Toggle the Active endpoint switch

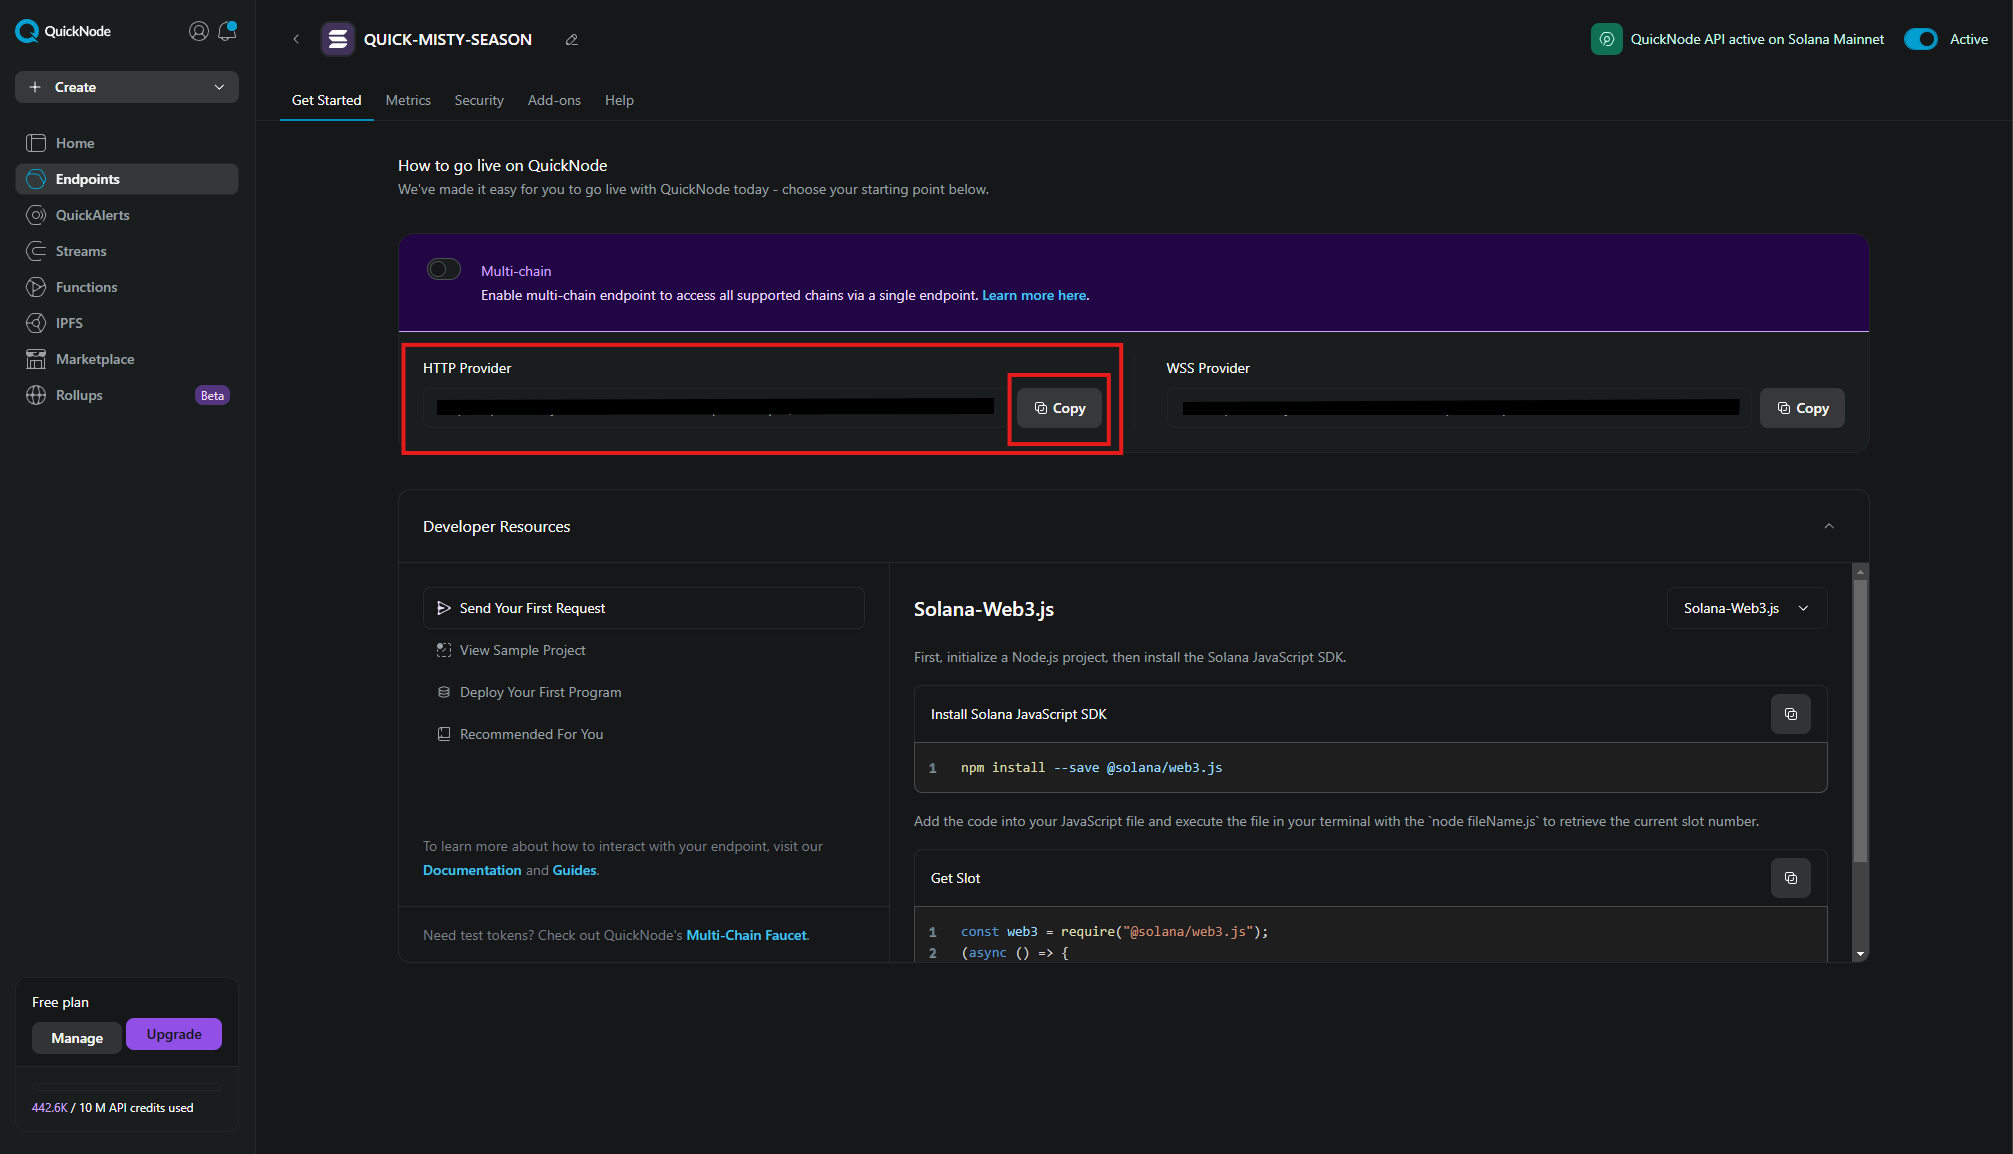(x=1921, y=39)
